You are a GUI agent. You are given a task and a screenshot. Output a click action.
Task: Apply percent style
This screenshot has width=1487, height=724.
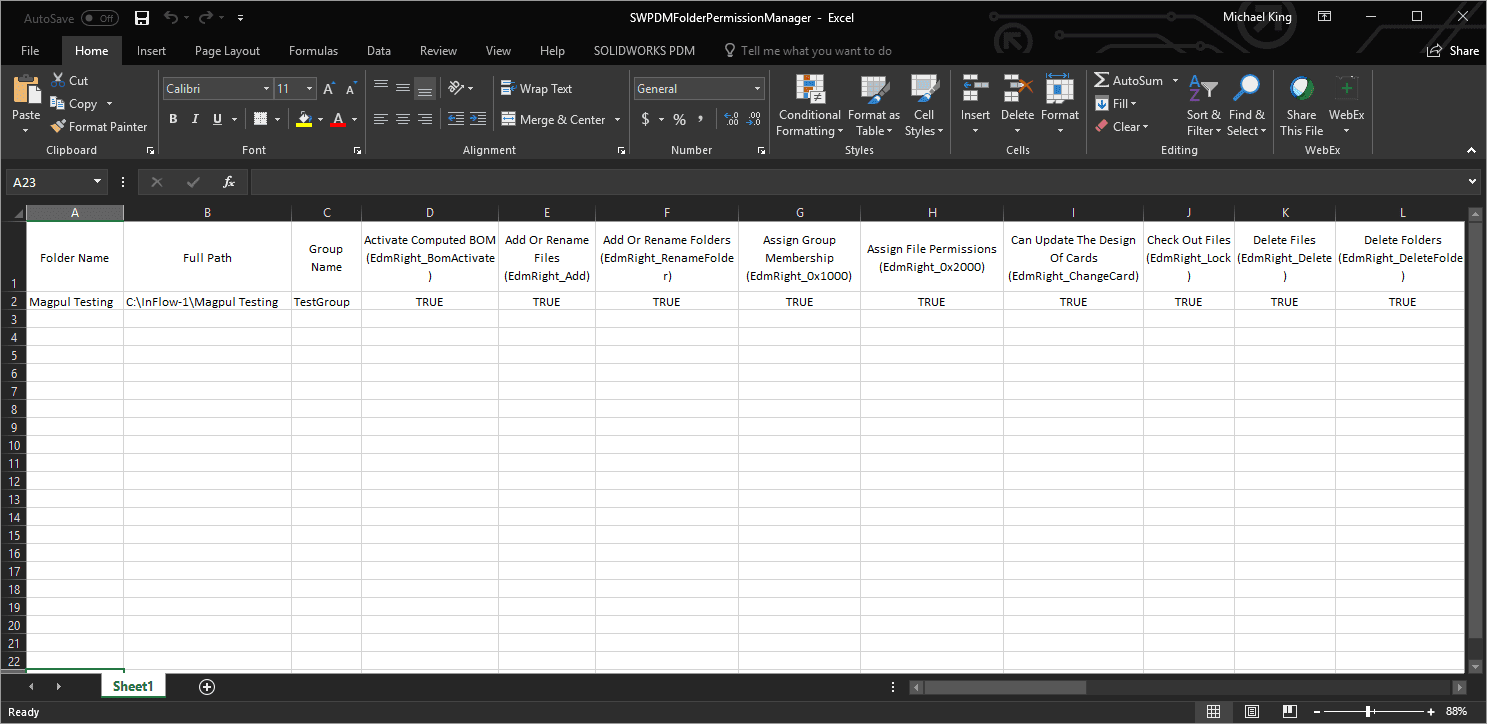tap(679, 119)
